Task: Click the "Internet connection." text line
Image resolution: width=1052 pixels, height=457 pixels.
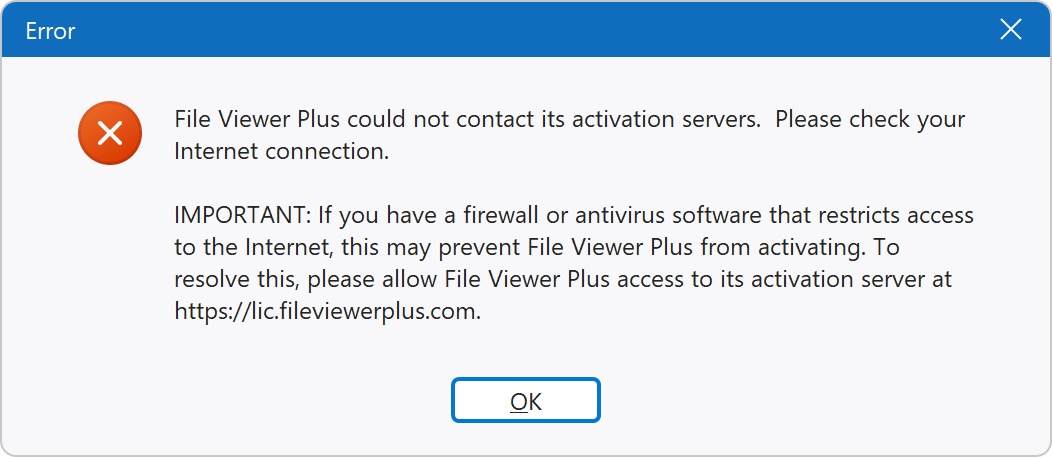Action: click(x=282, y=152)
